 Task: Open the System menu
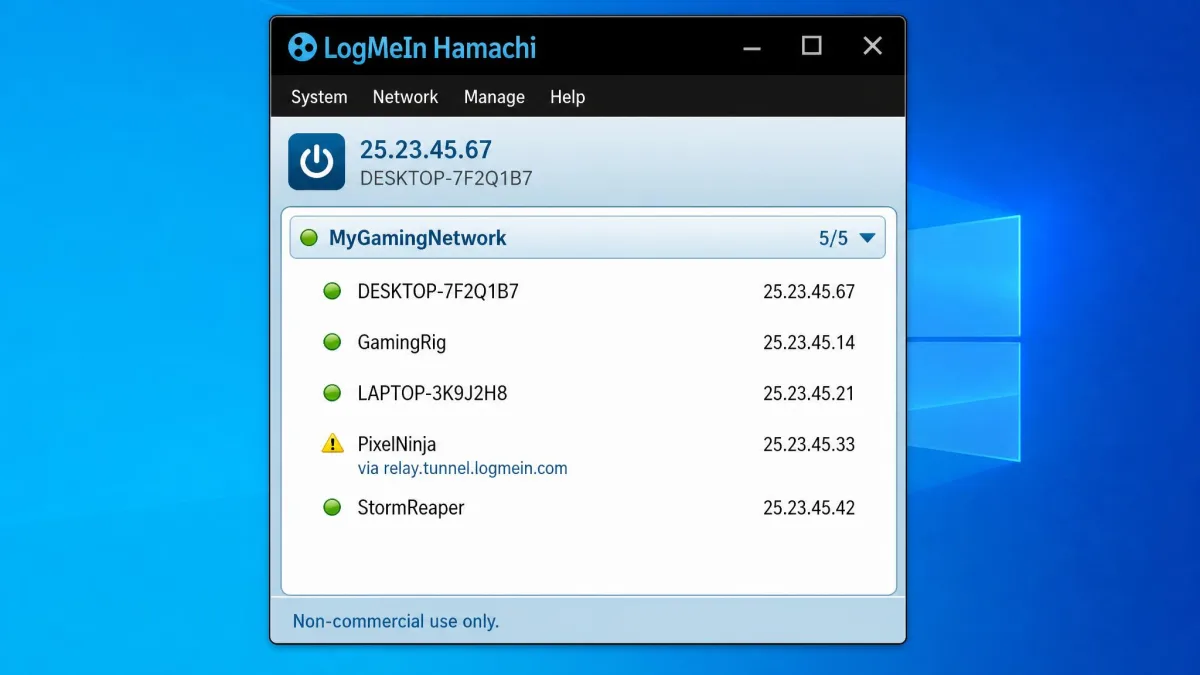319,97
